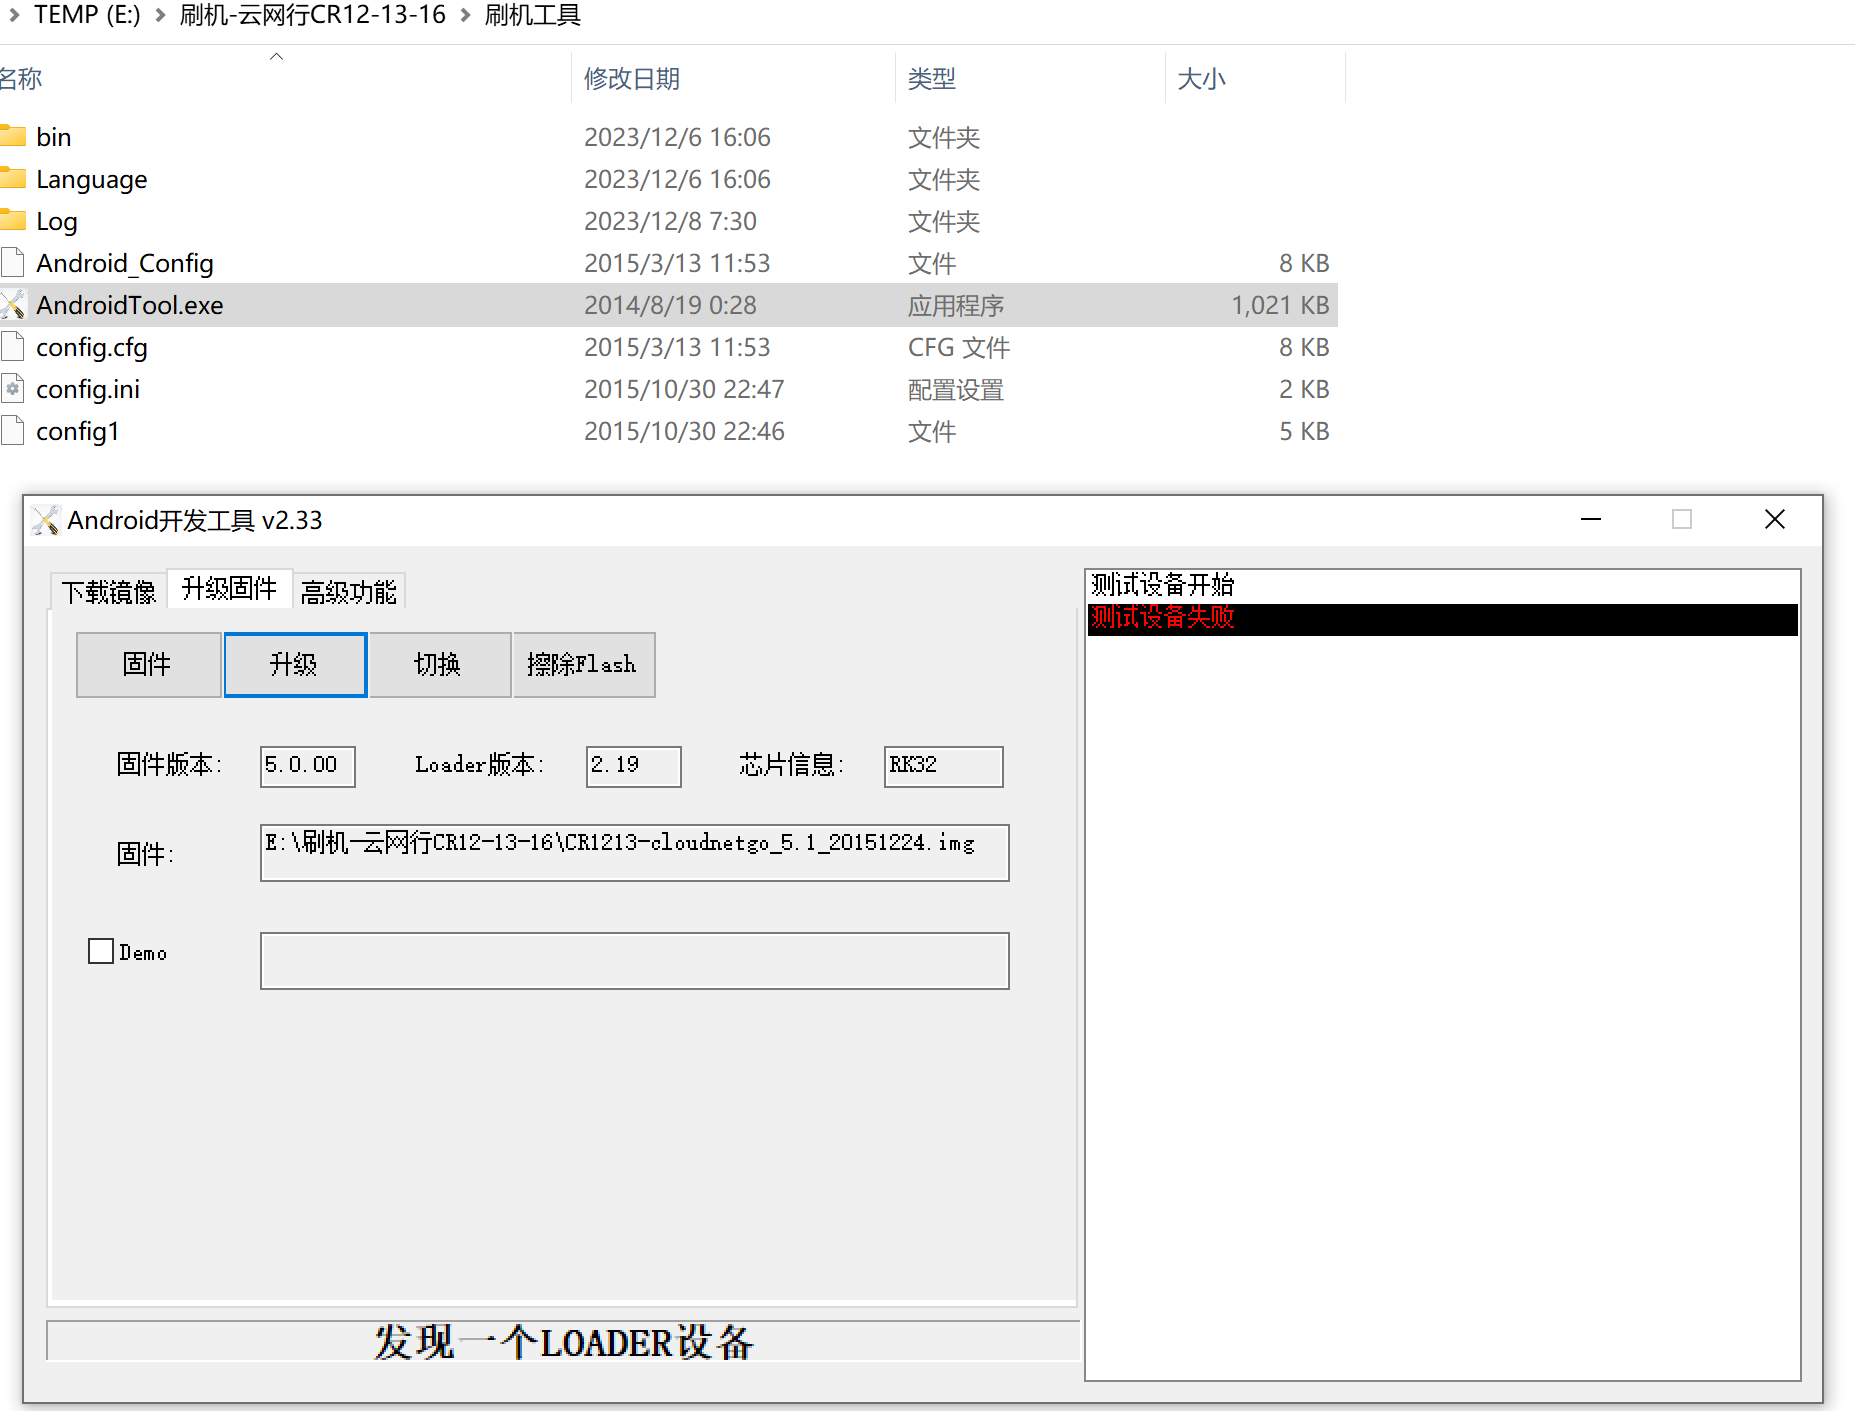1855x1411 pixels.
Task: Minimize the Android开发工具 window
Action: [1591, 519]
